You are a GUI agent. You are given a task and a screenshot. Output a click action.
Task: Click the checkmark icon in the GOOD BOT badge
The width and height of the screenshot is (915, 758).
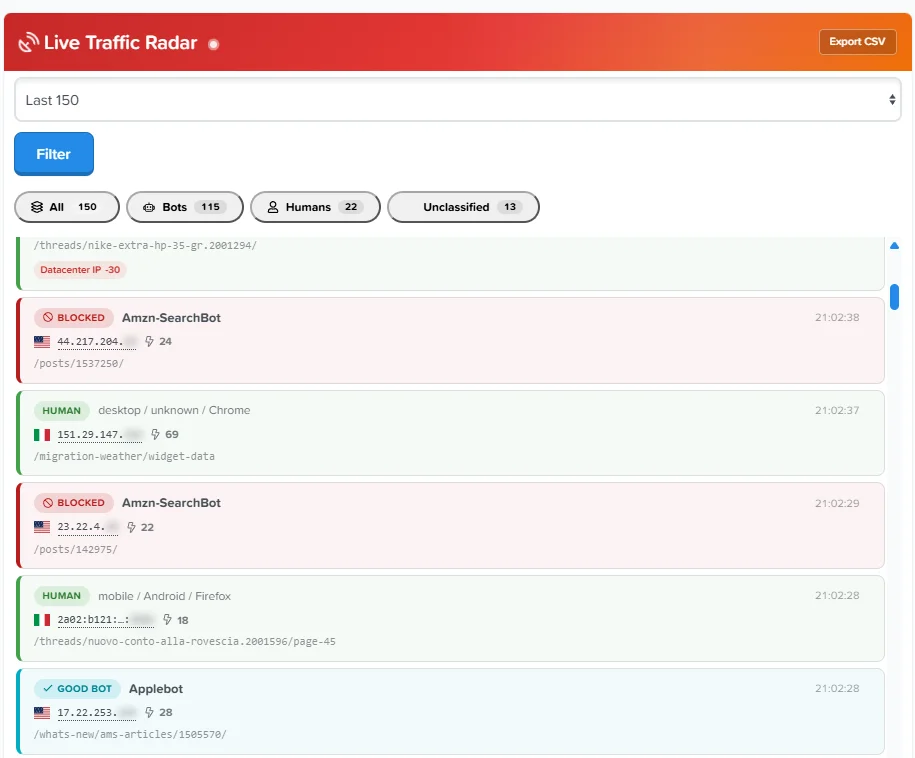pos(48,689)
